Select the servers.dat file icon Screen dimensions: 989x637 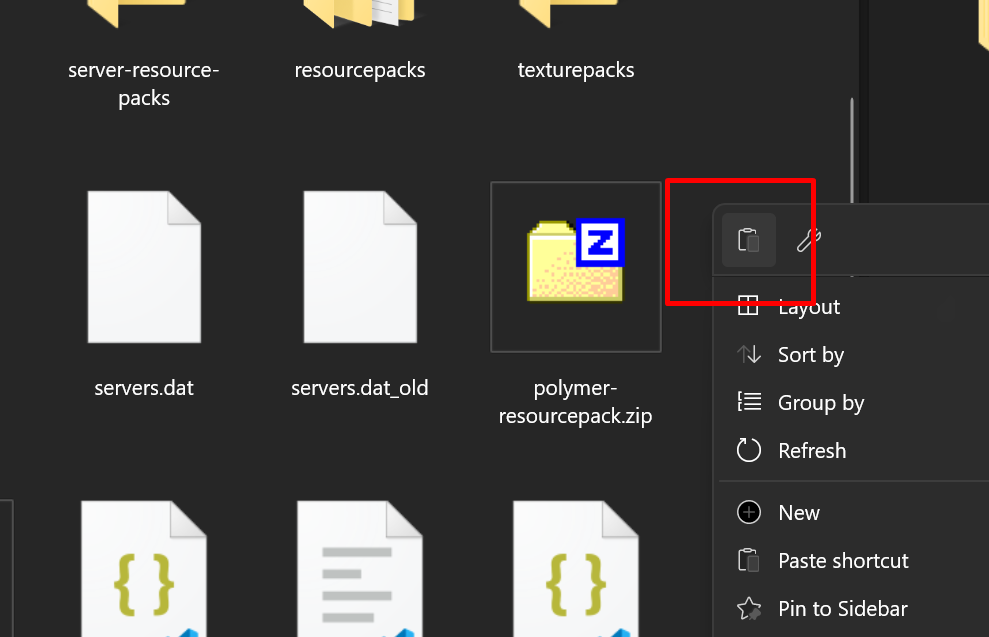pos(144,267)
